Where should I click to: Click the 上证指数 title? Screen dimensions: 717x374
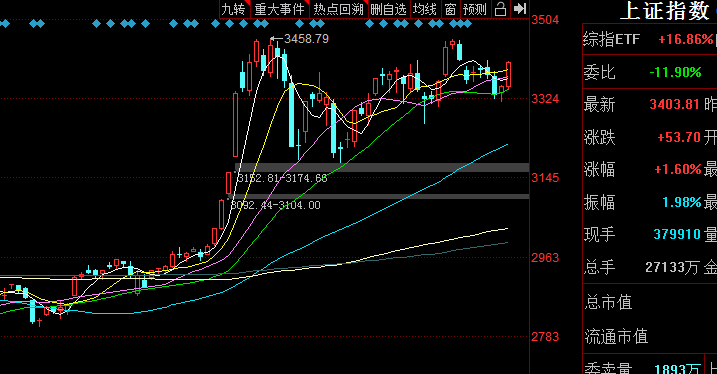point(664,11)
